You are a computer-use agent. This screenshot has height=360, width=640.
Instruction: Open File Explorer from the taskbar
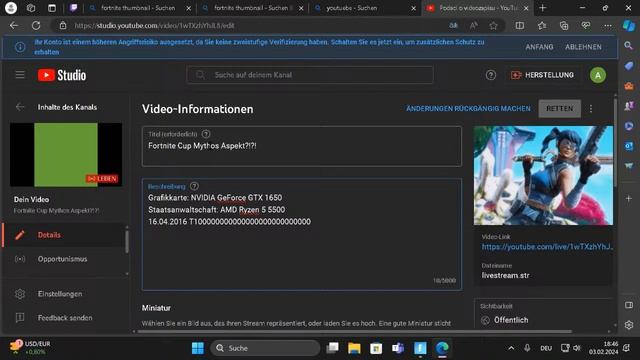354,348
